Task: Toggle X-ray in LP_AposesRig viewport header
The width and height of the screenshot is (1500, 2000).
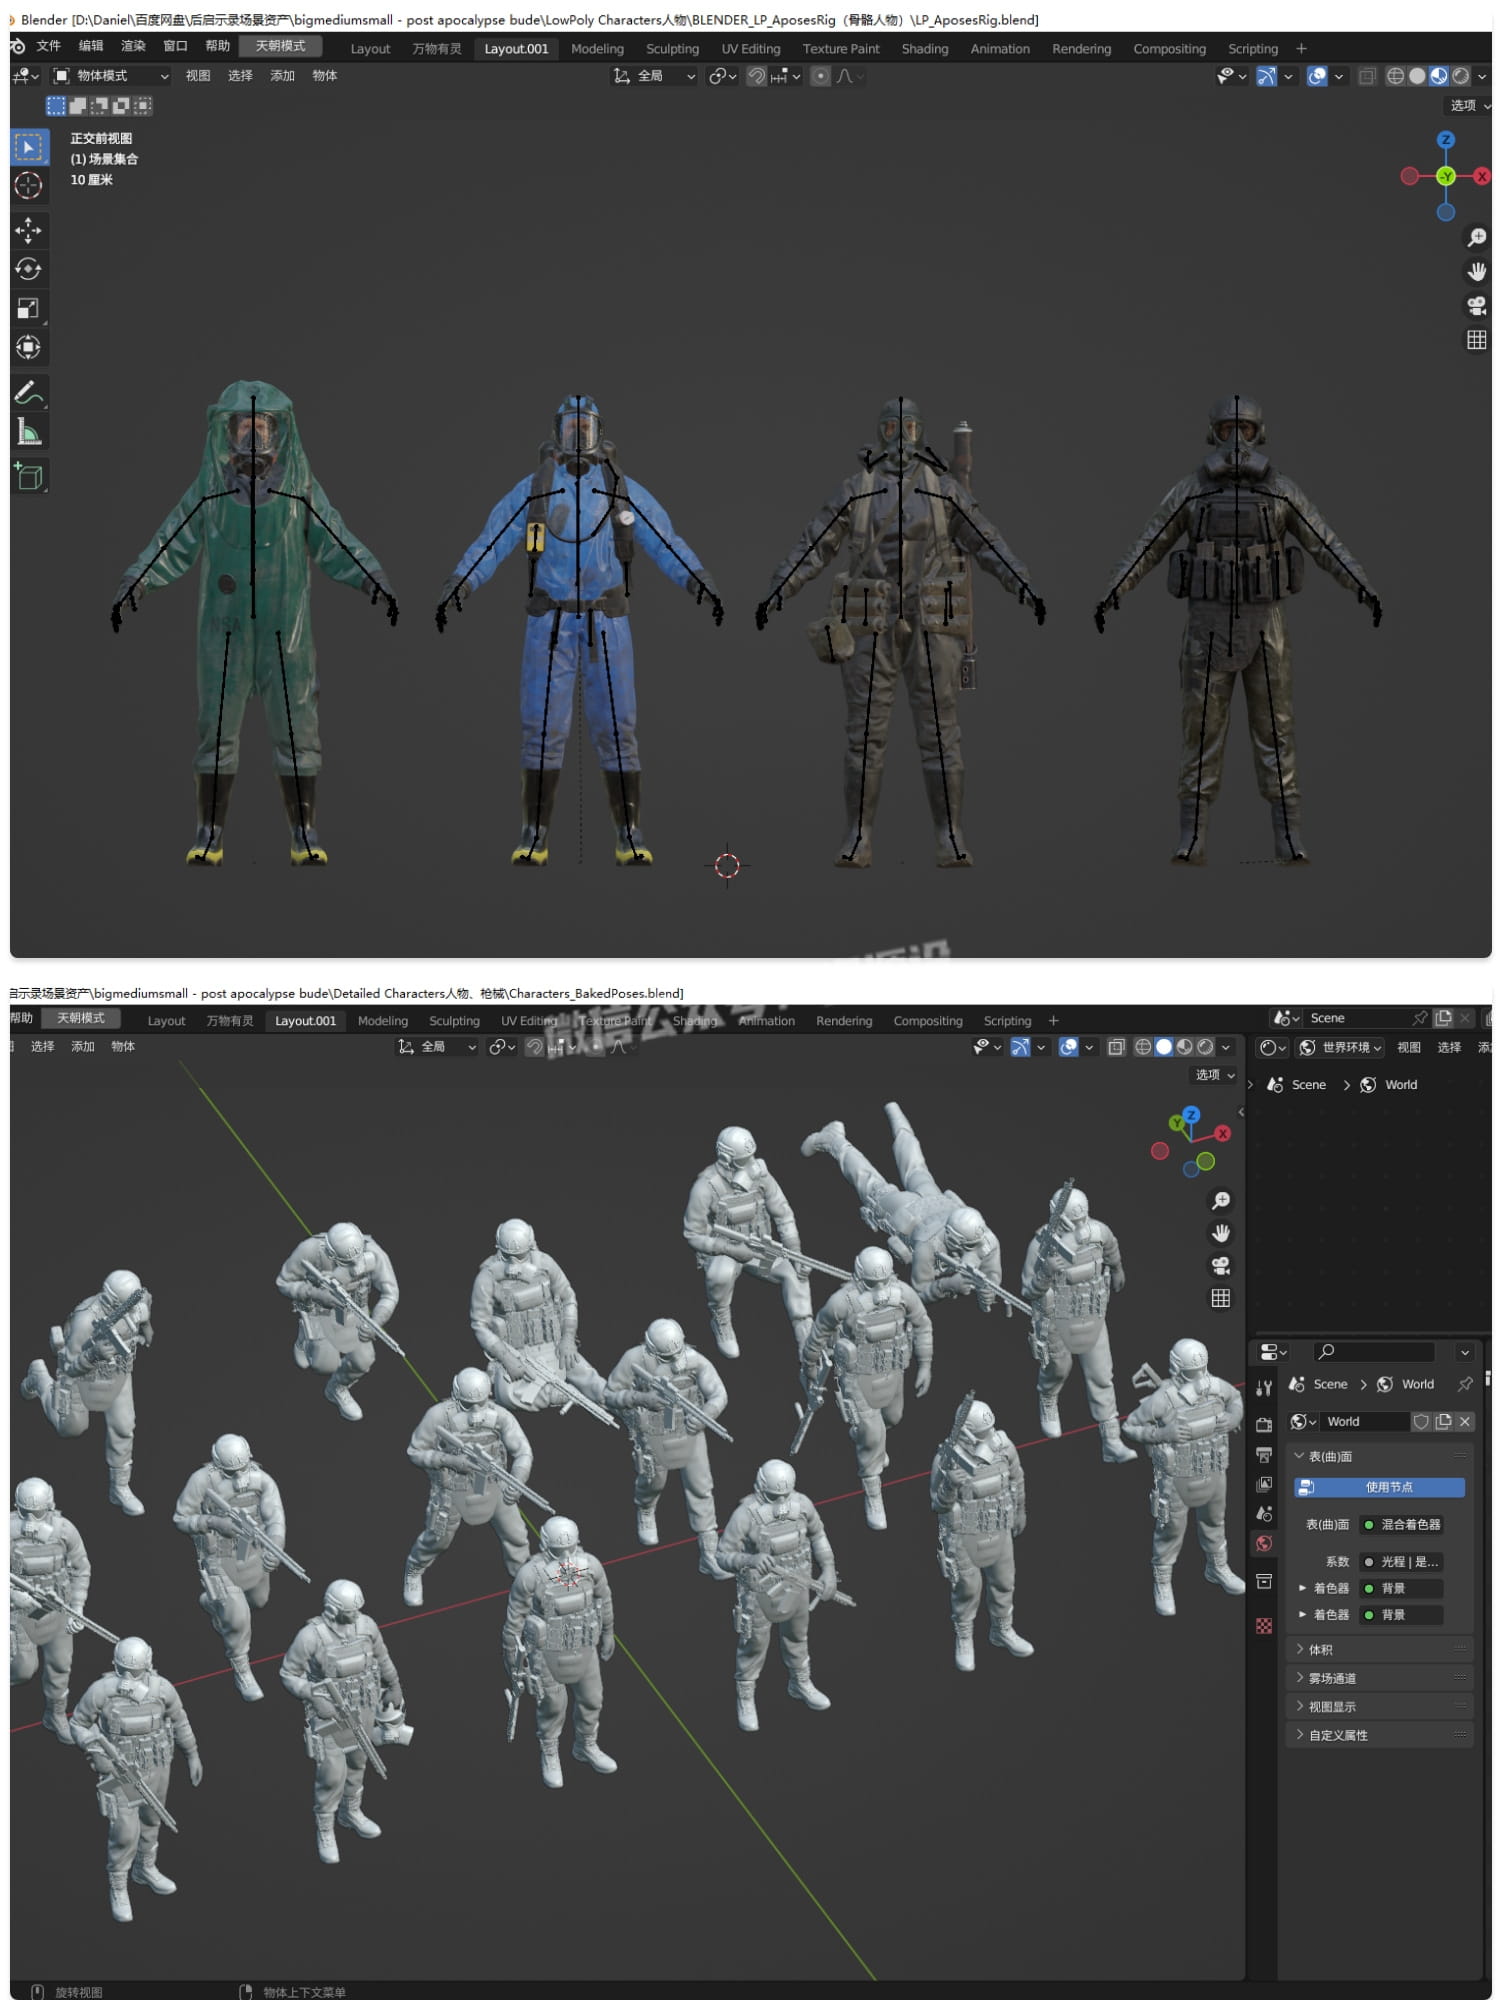Action: click(1367, 76)
